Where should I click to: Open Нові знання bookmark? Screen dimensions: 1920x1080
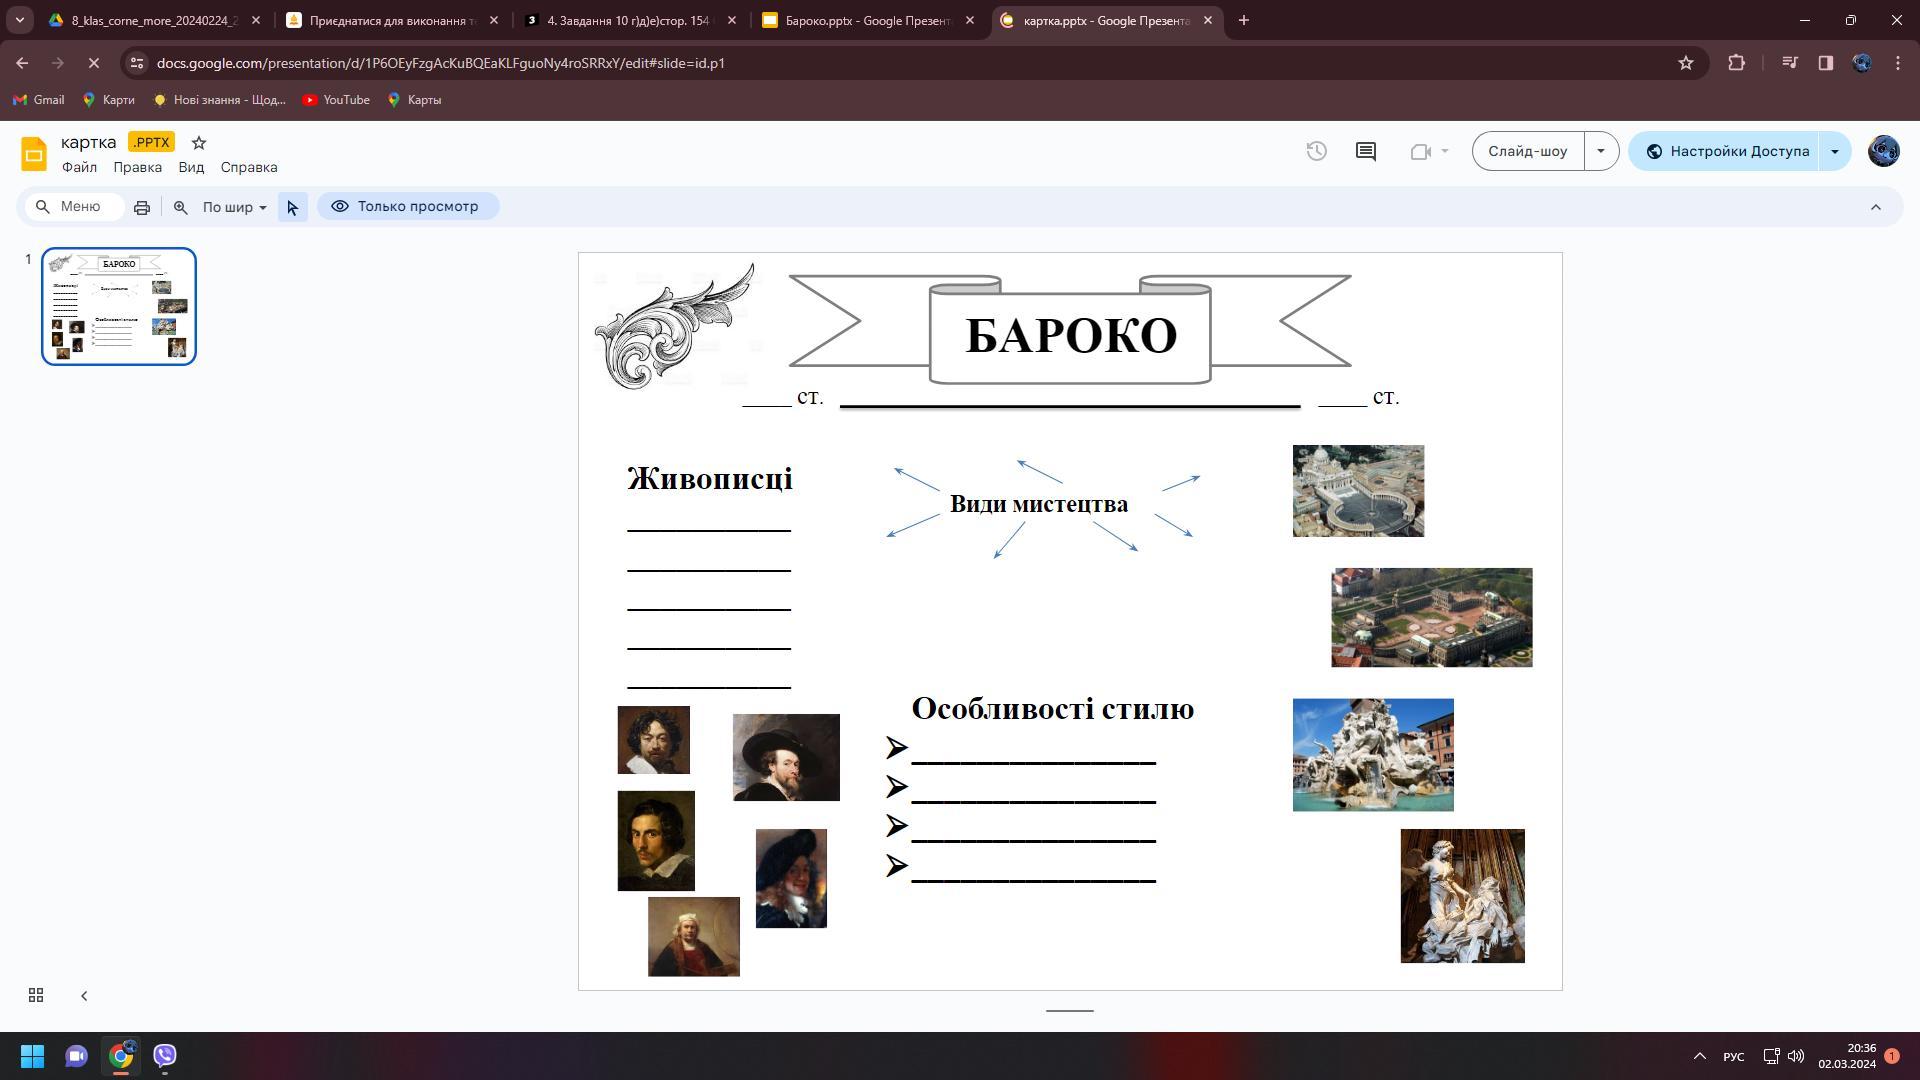[219, 100]
